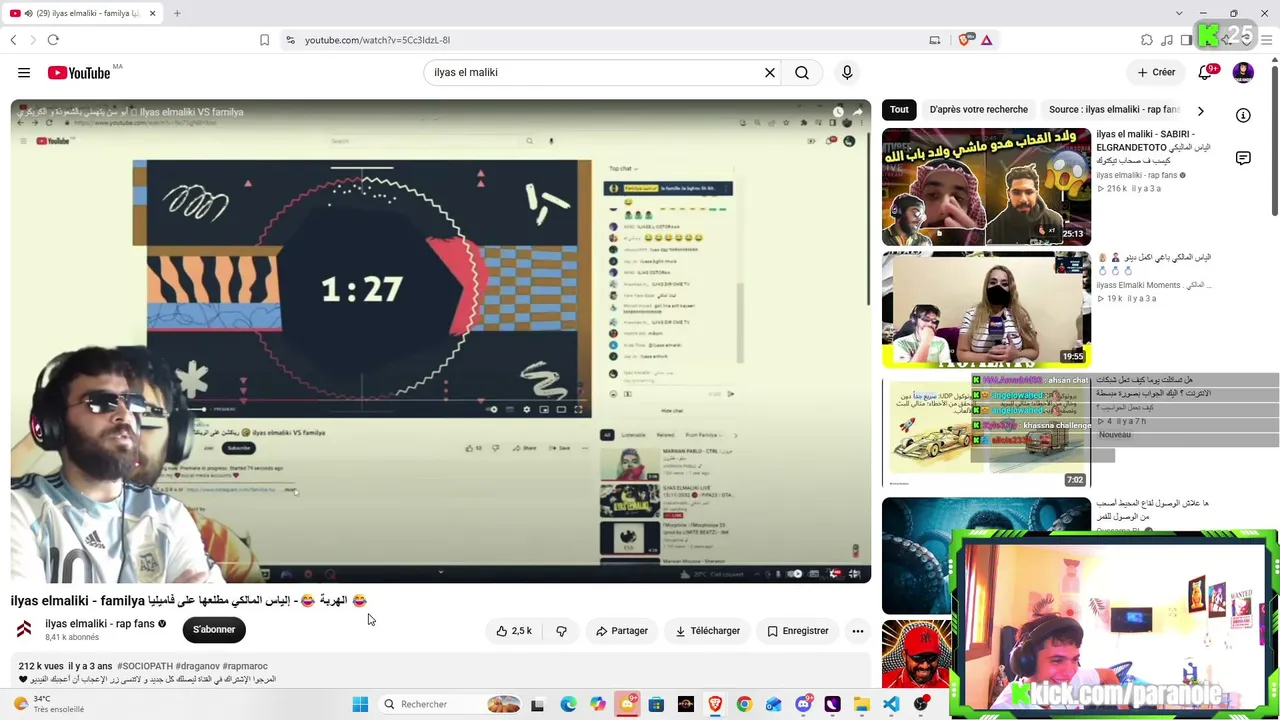
Task: Open the media control music note icon
Action: (1167, 40)
